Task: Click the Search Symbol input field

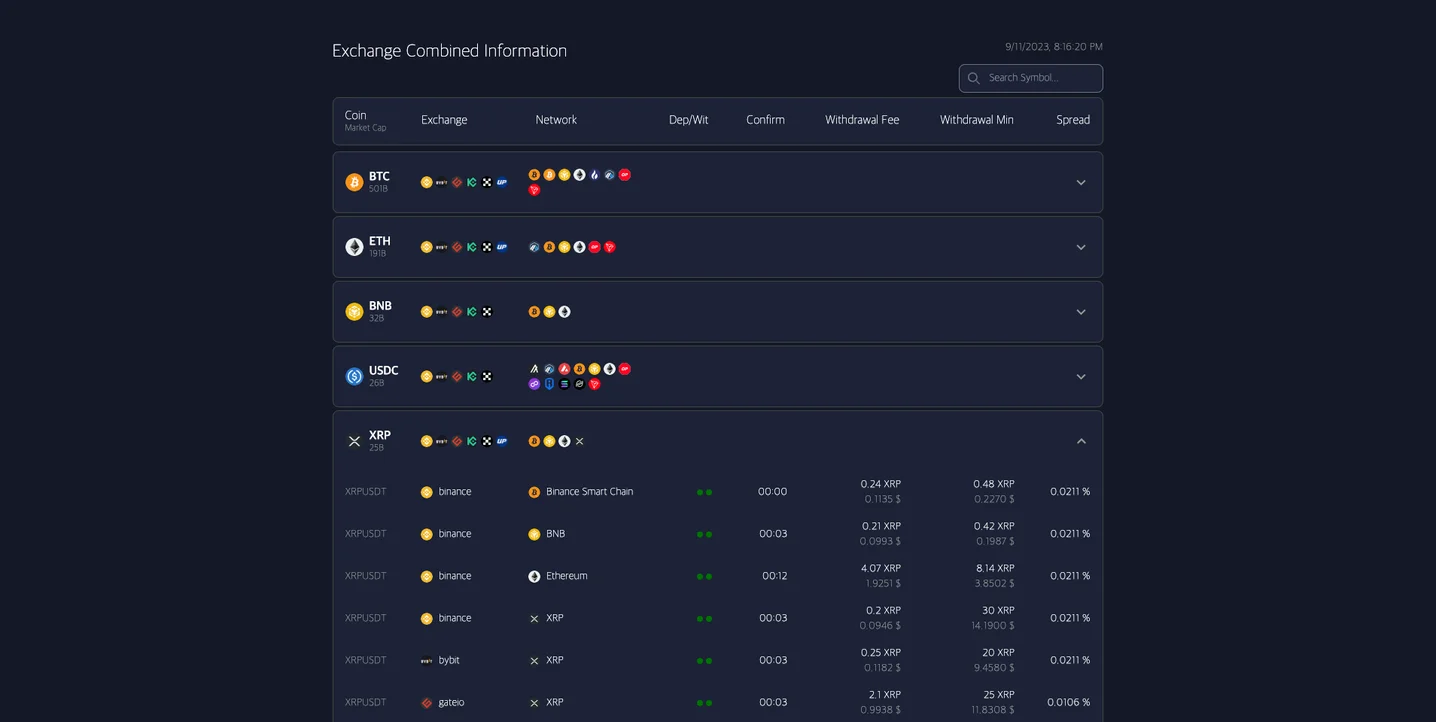Action: (x=1031, y=78)
